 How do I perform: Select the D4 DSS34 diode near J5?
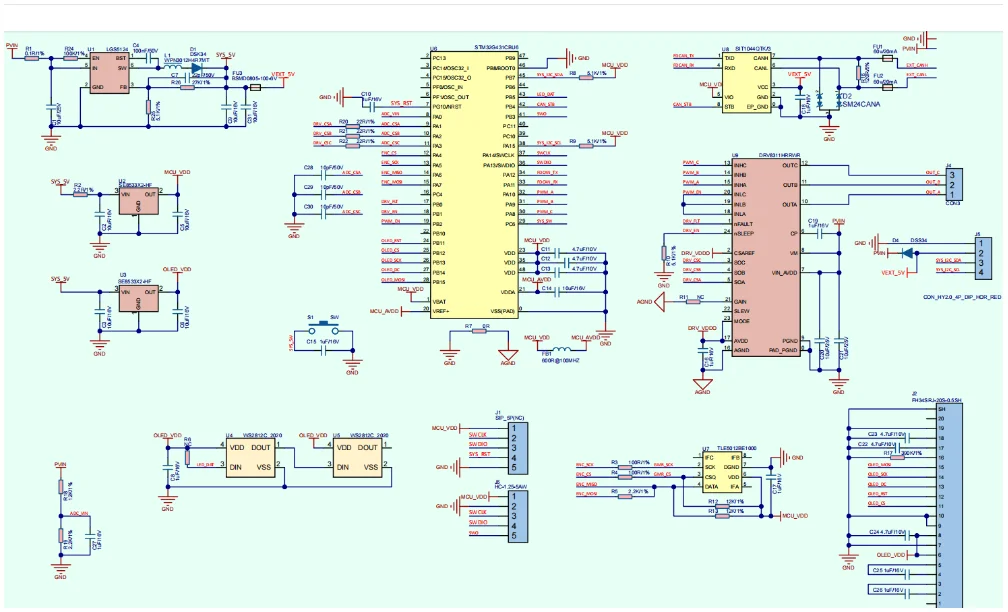896,242
